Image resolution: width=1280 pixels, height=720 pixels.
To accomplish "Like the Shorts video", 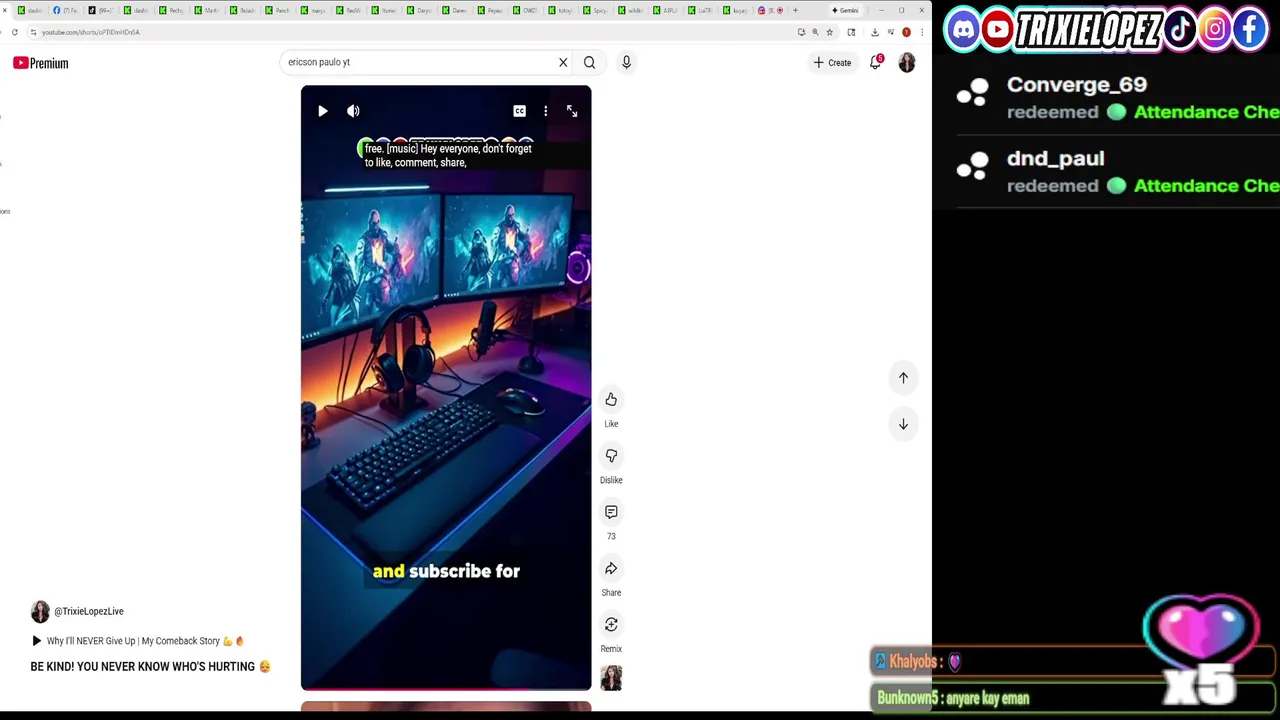I will (611, 400).
